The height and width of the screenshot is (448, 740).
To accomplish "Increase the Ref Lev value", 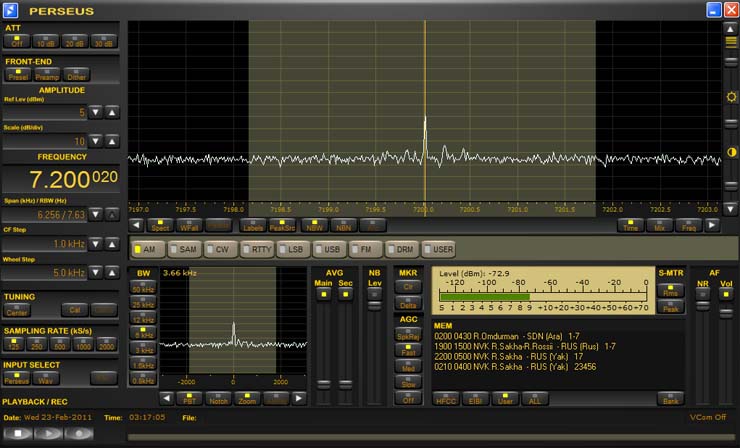I will click(x=112, y=112).
